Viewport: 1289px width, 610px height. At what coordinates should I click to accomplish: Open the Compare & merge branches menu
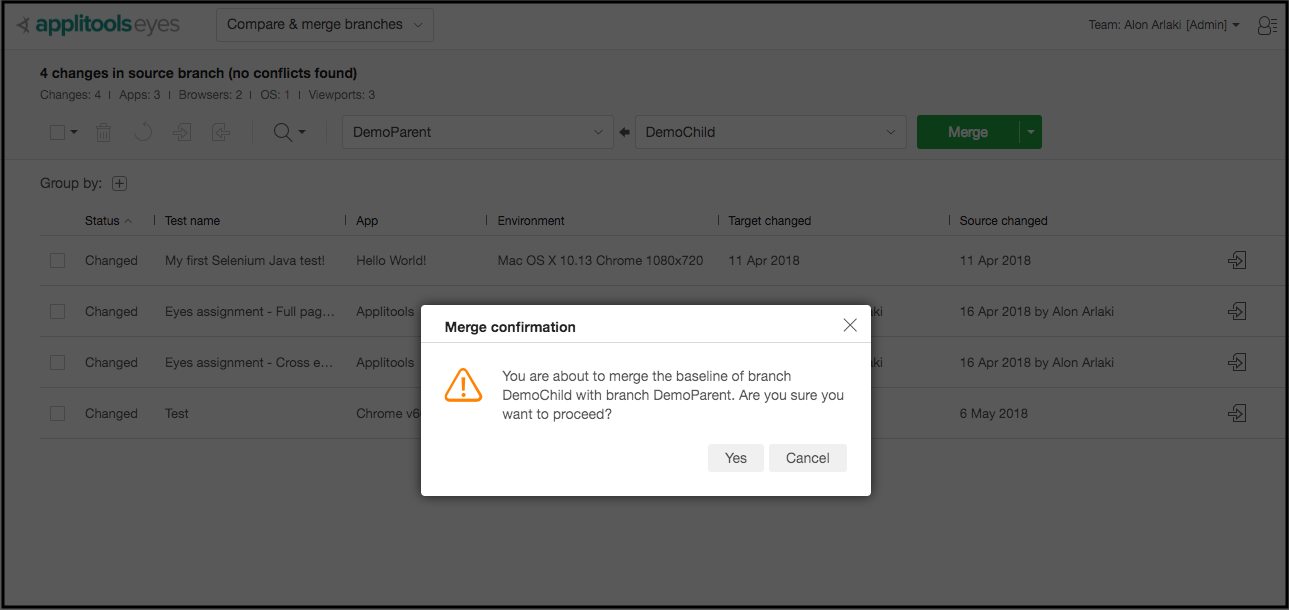pos(324,25)
